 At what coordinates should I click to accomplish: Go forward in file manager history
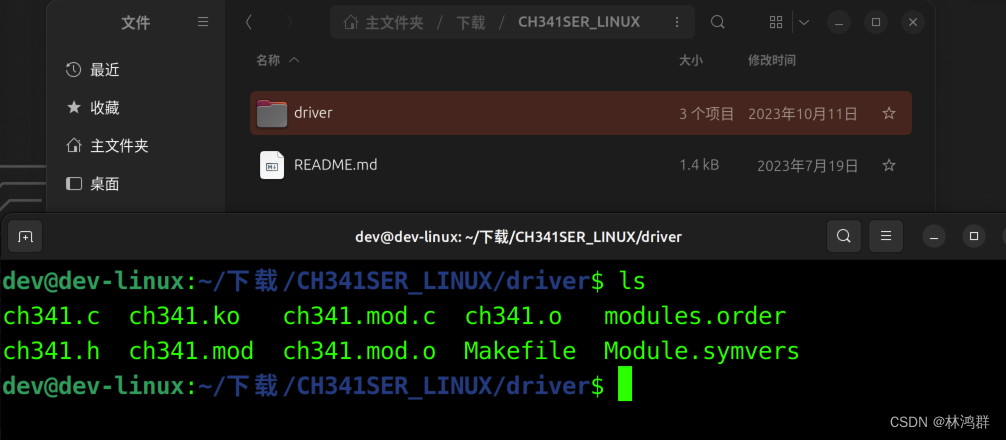tap(289, 22)
